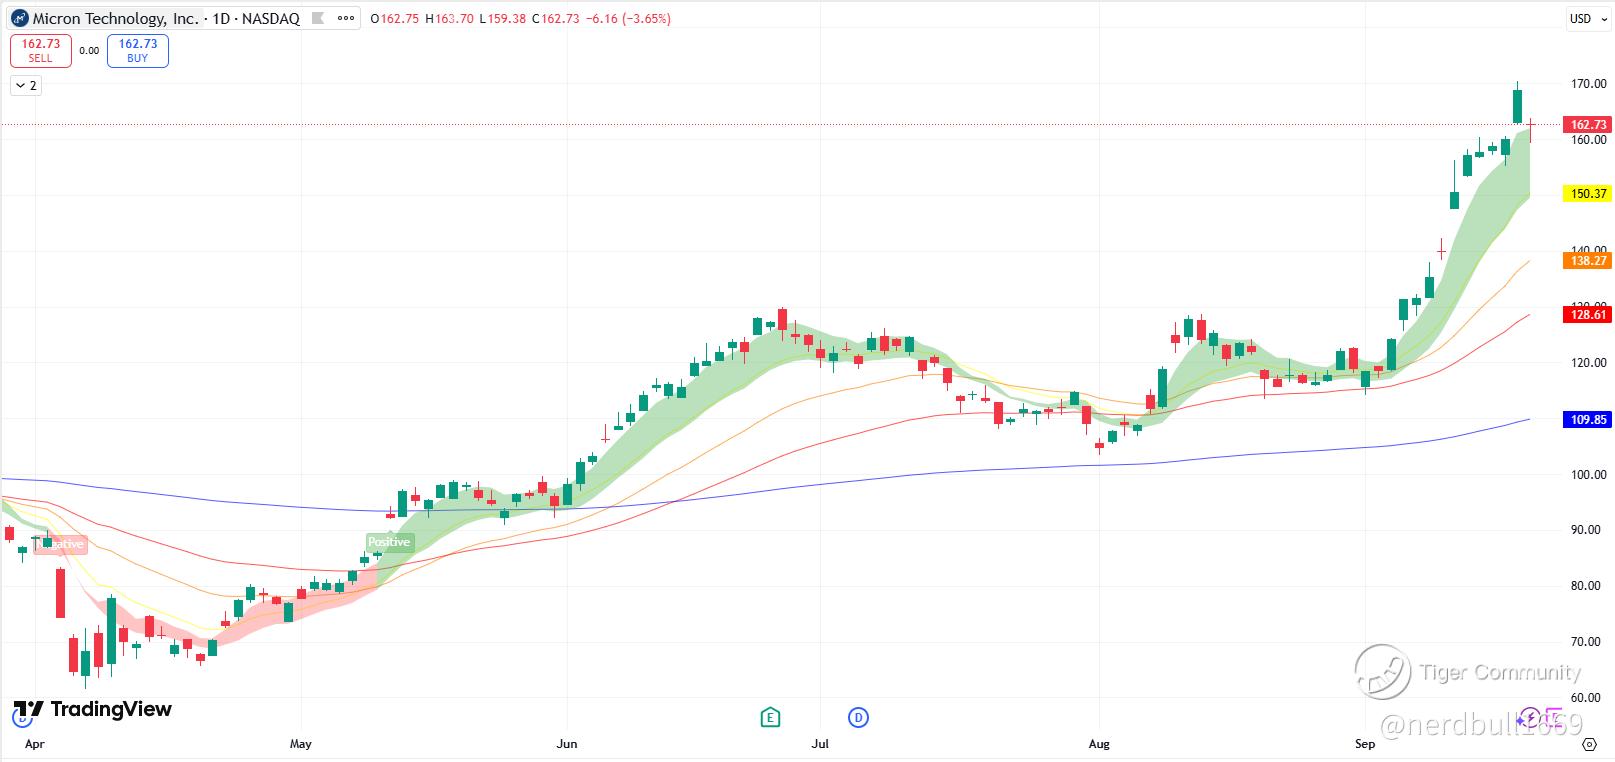Image resolution: width=1615 pixels, height=762 pixels.
Task: Click the 170.00 price axis label
Action: tap(1588, 84)
